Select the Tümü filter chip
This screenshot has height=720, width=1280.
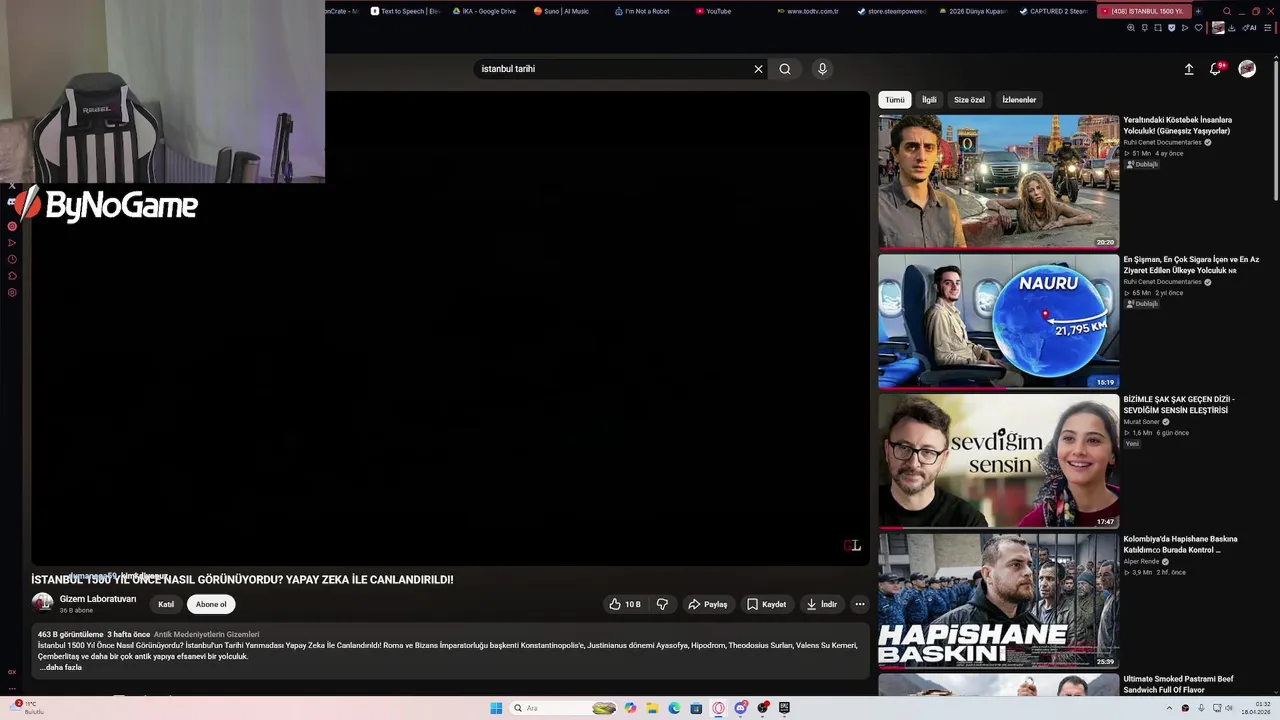895,100
